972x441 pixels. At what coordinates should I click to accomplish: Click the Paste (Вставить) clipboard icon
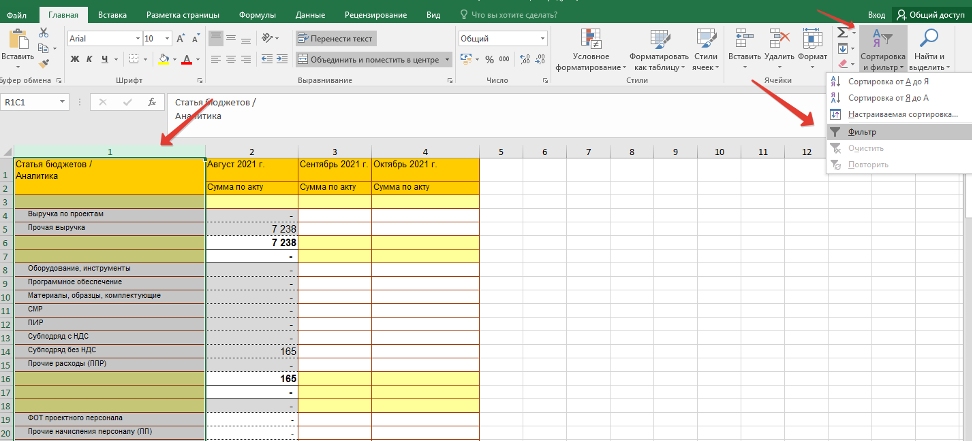tap(17, 40)
